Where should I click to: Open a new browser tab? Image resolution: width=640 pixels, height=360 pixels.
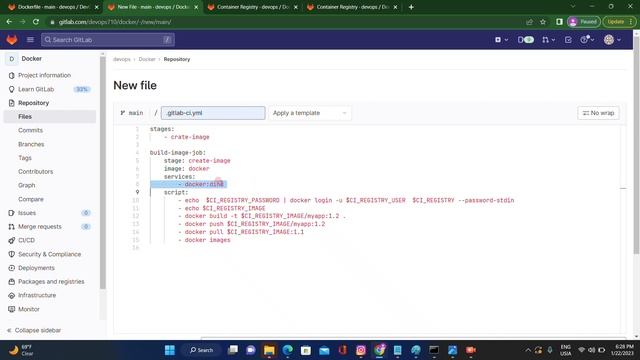[411, 7]
